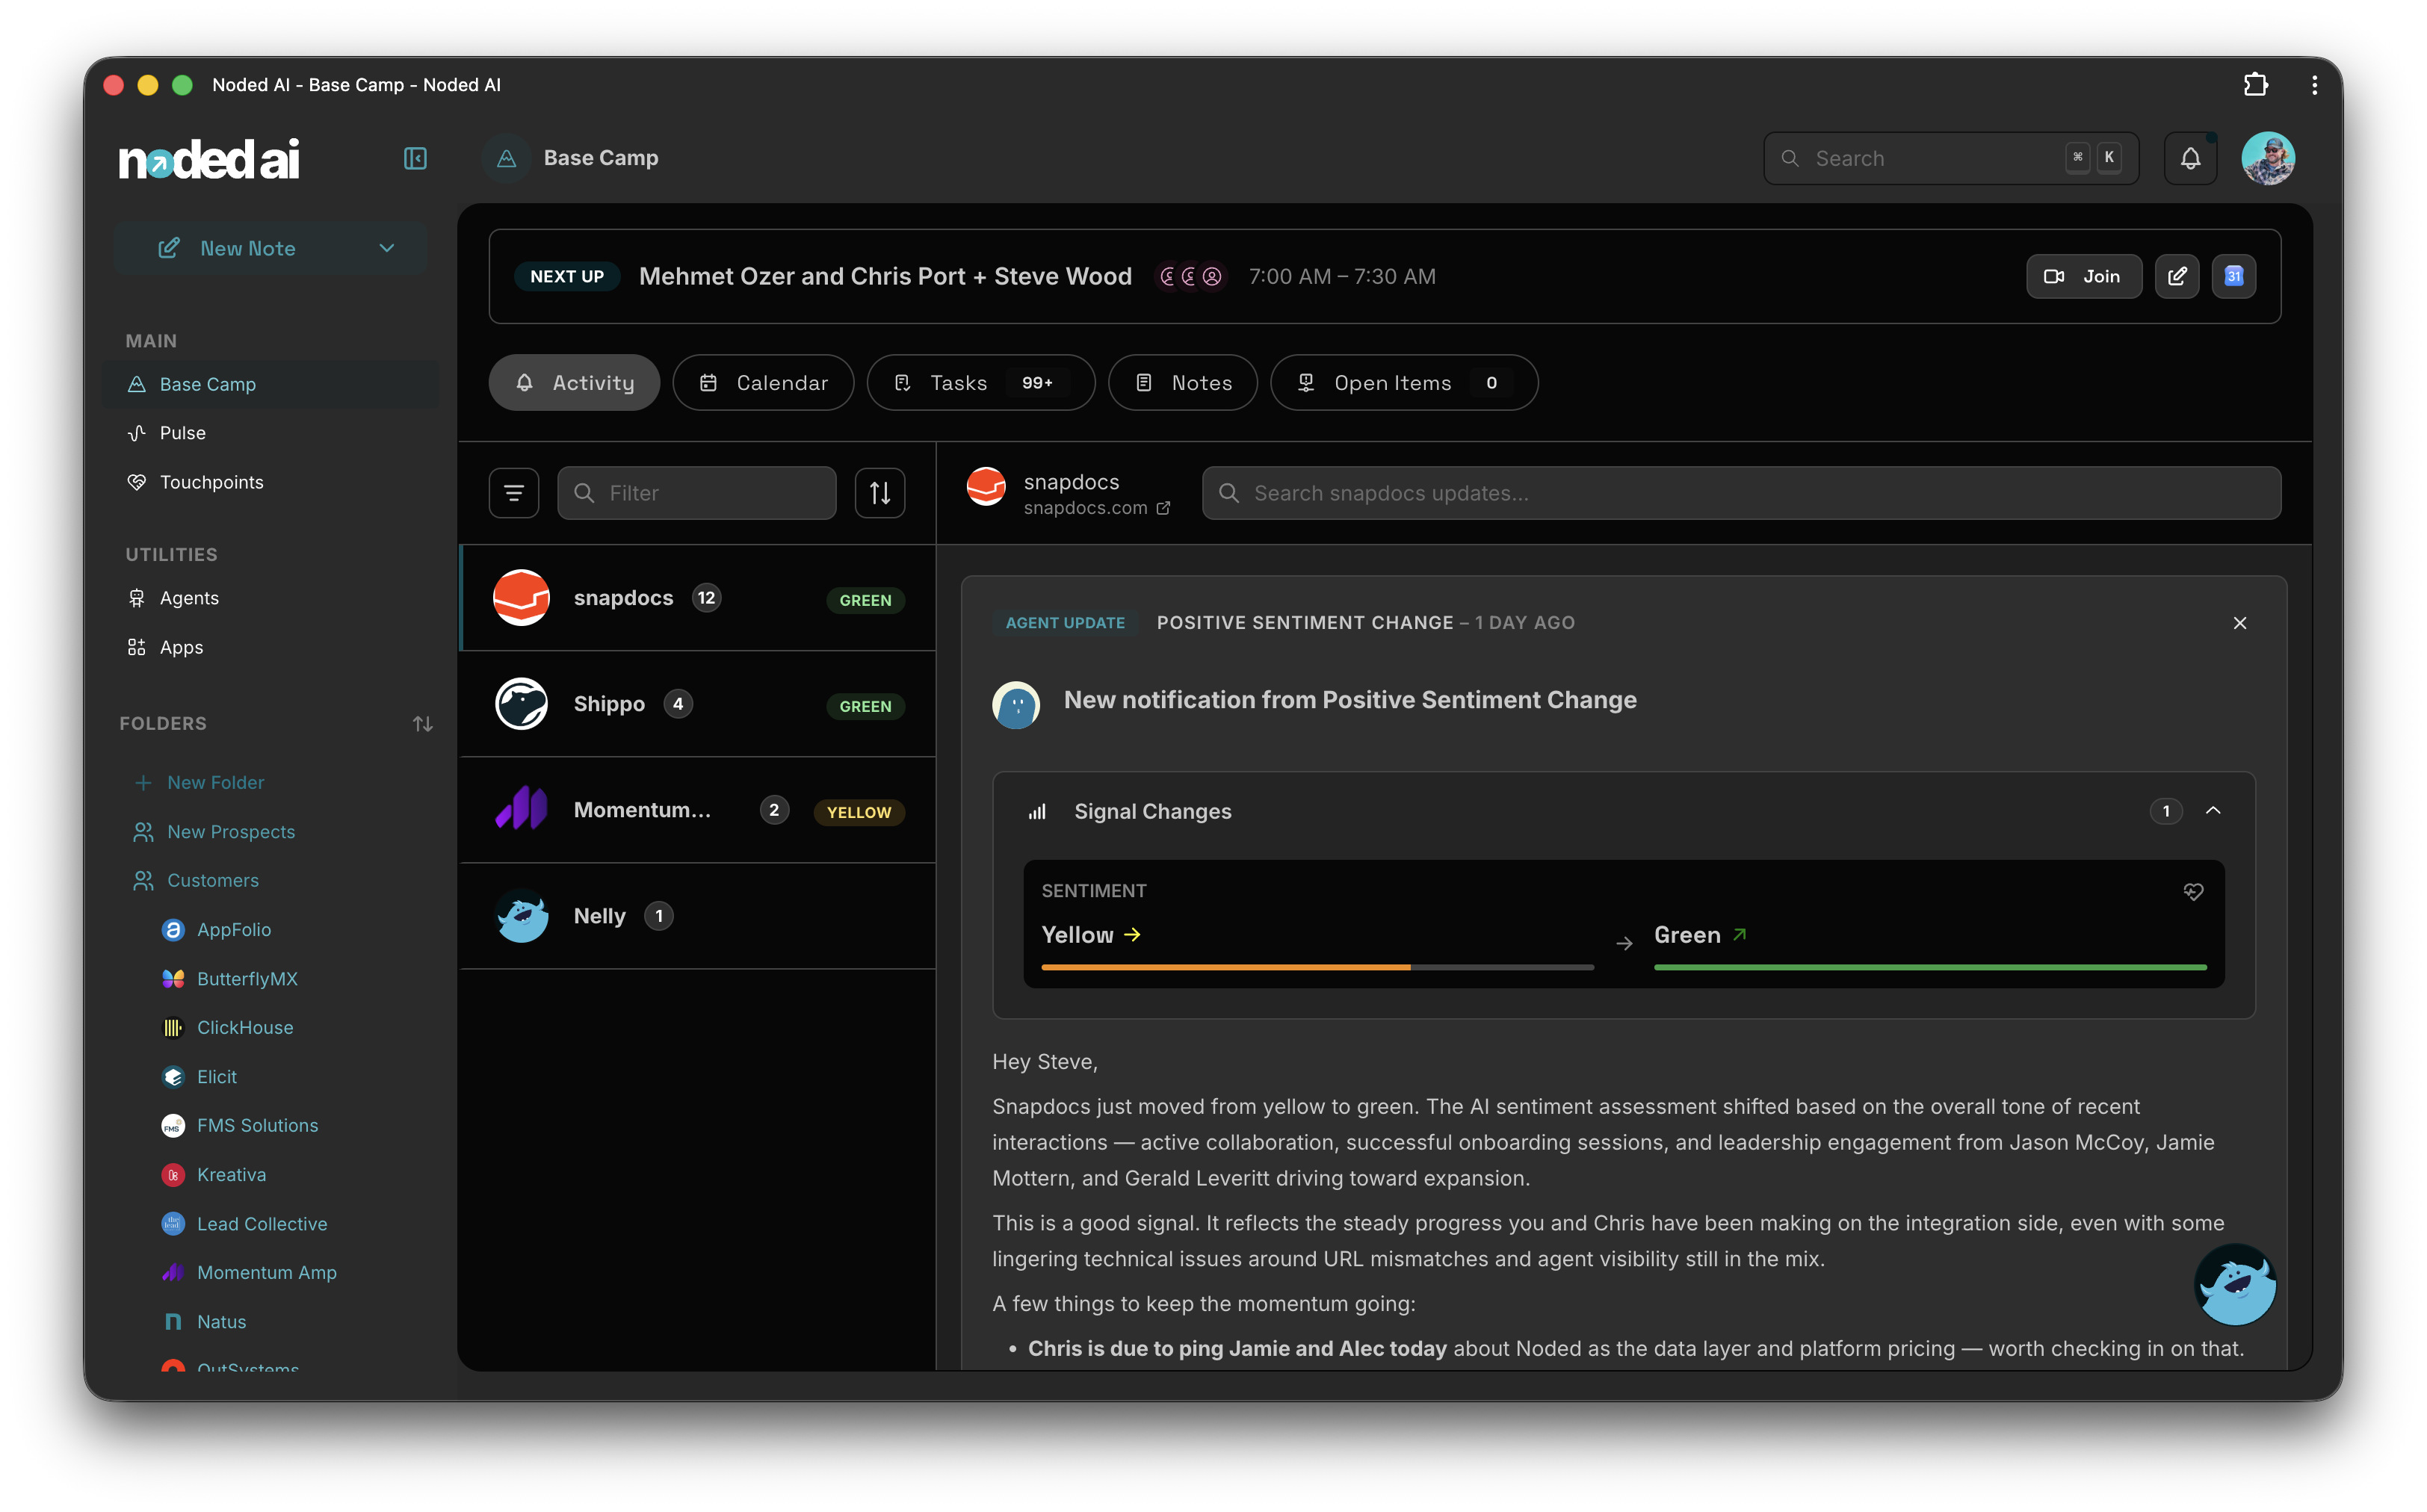Open the three-dot window menu

tap(2314, 85)
